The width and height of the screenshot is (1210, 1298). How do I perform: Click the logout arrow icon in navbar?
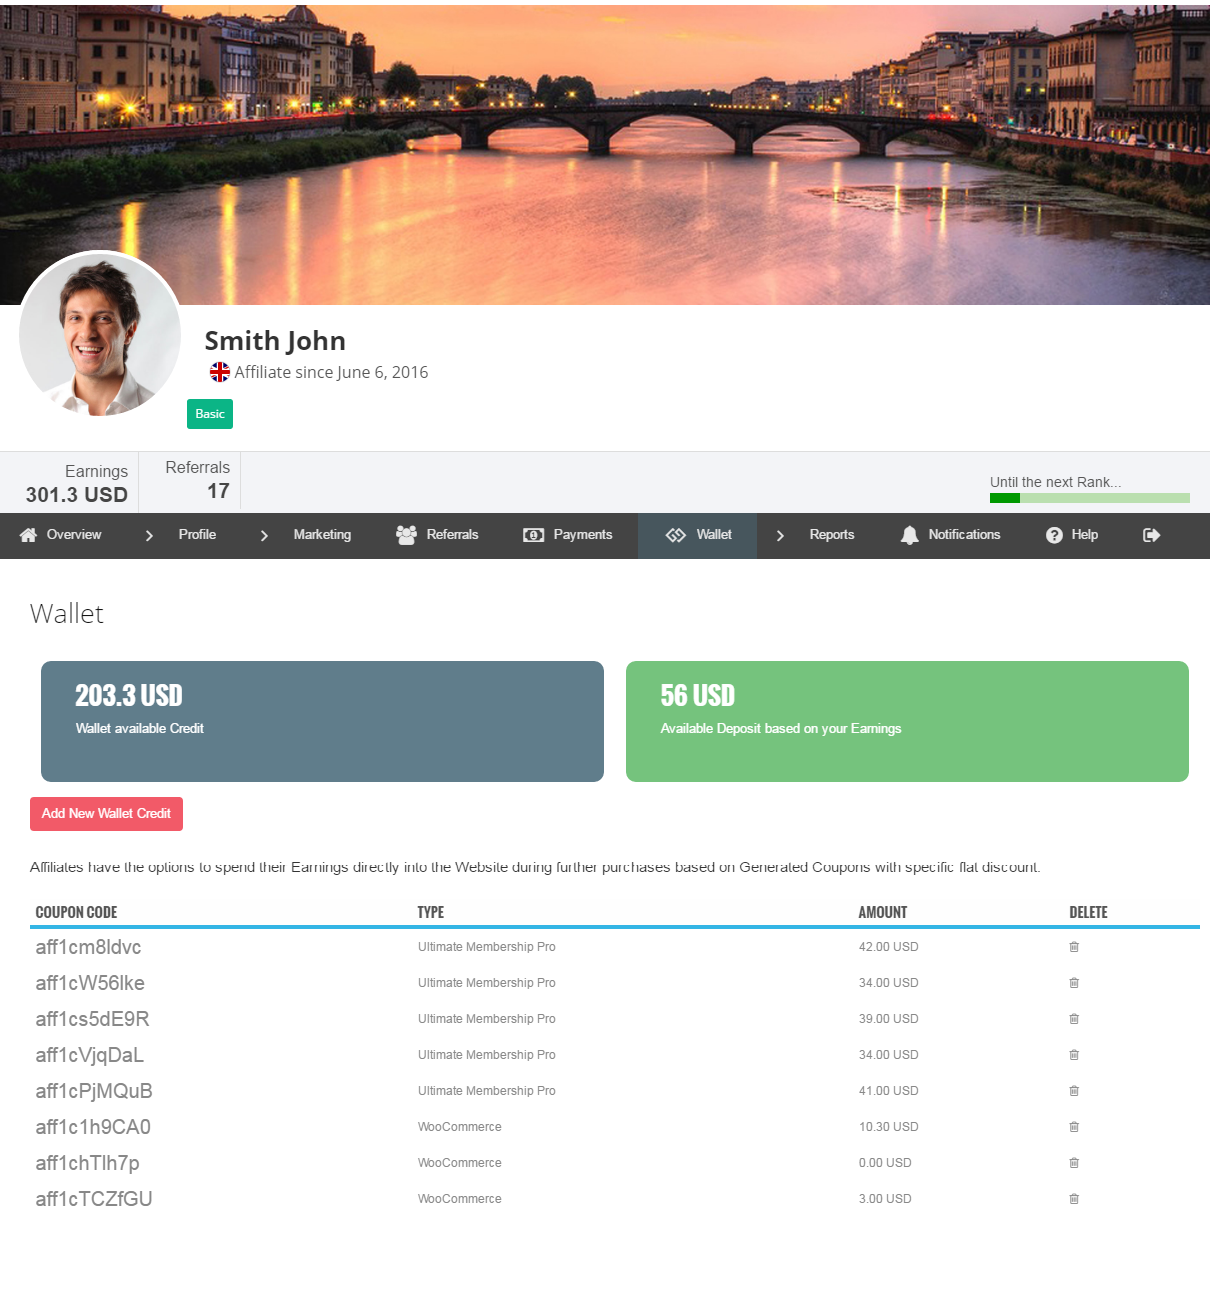pyautogui.click(x=1151, y=535)
